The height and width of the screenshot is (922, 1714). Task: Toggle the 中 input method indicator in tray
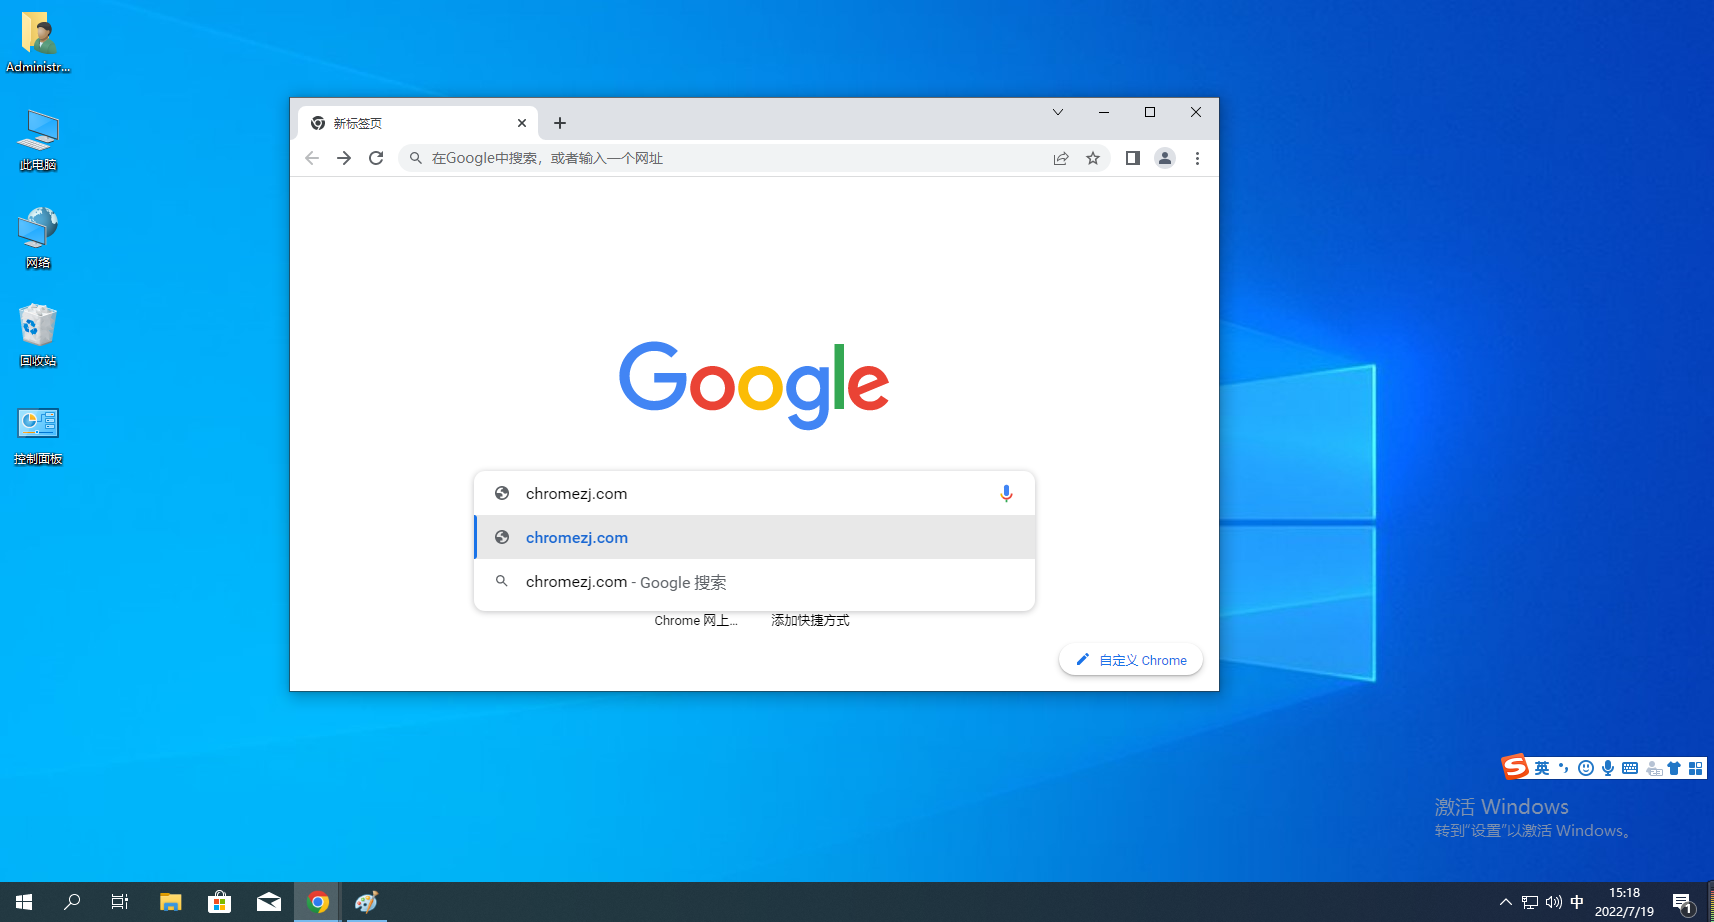tap(1577, 902)
